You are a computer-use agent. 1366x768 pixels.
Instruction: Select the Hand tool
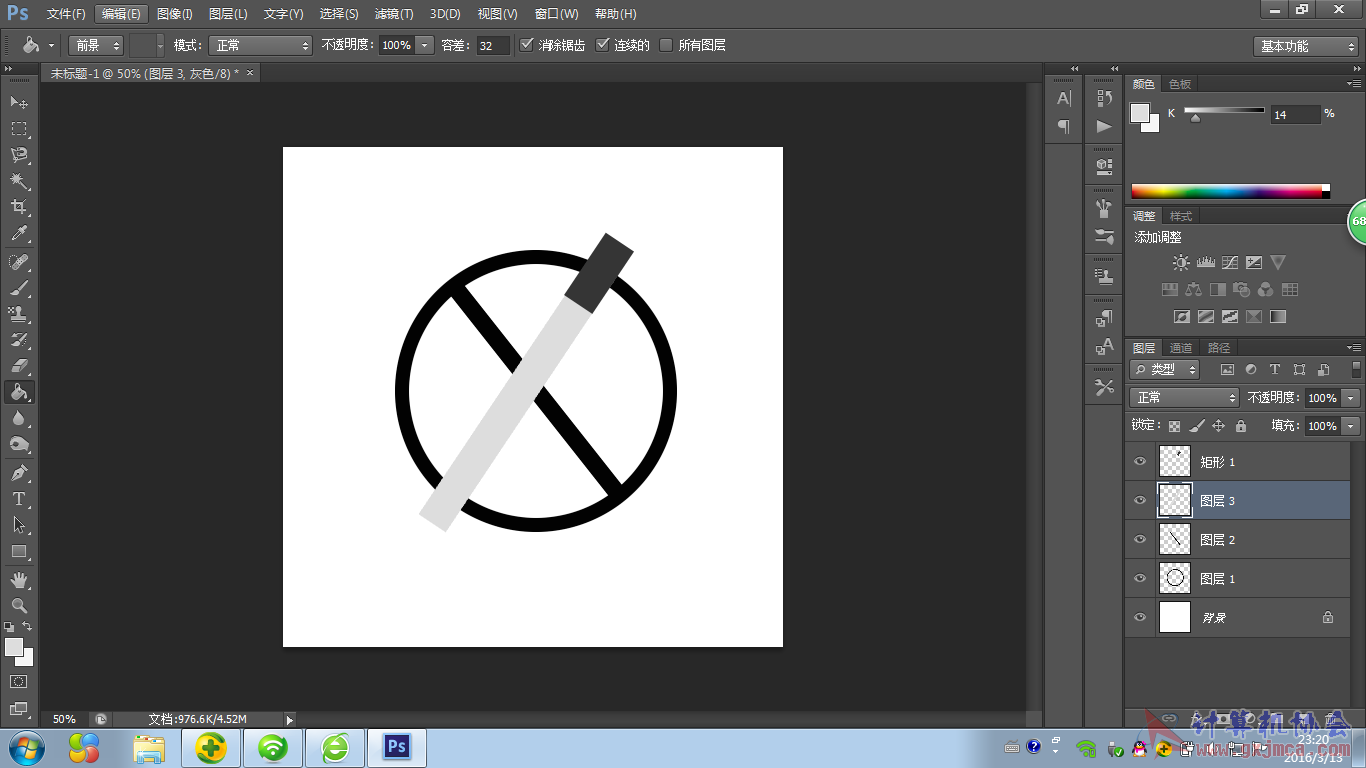[x=19, y=580]
